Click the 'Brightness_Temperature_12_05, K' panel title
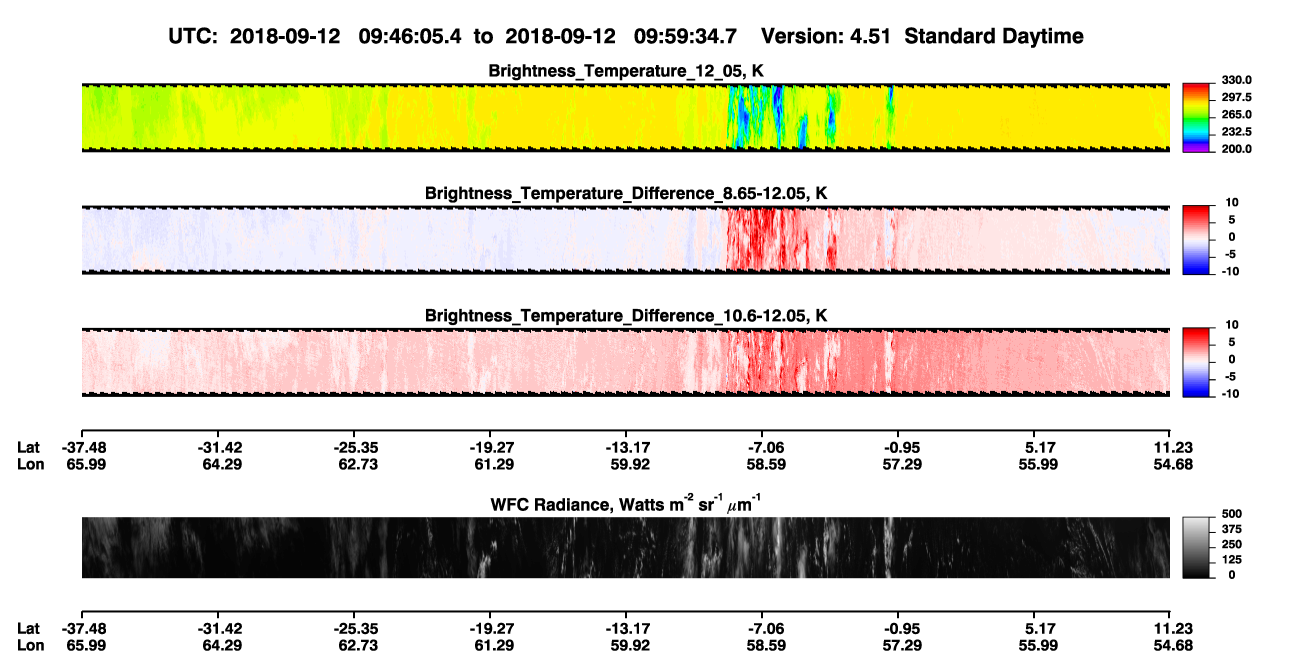The height and width of the screenshot is (667, 1300). coord(626,71)
